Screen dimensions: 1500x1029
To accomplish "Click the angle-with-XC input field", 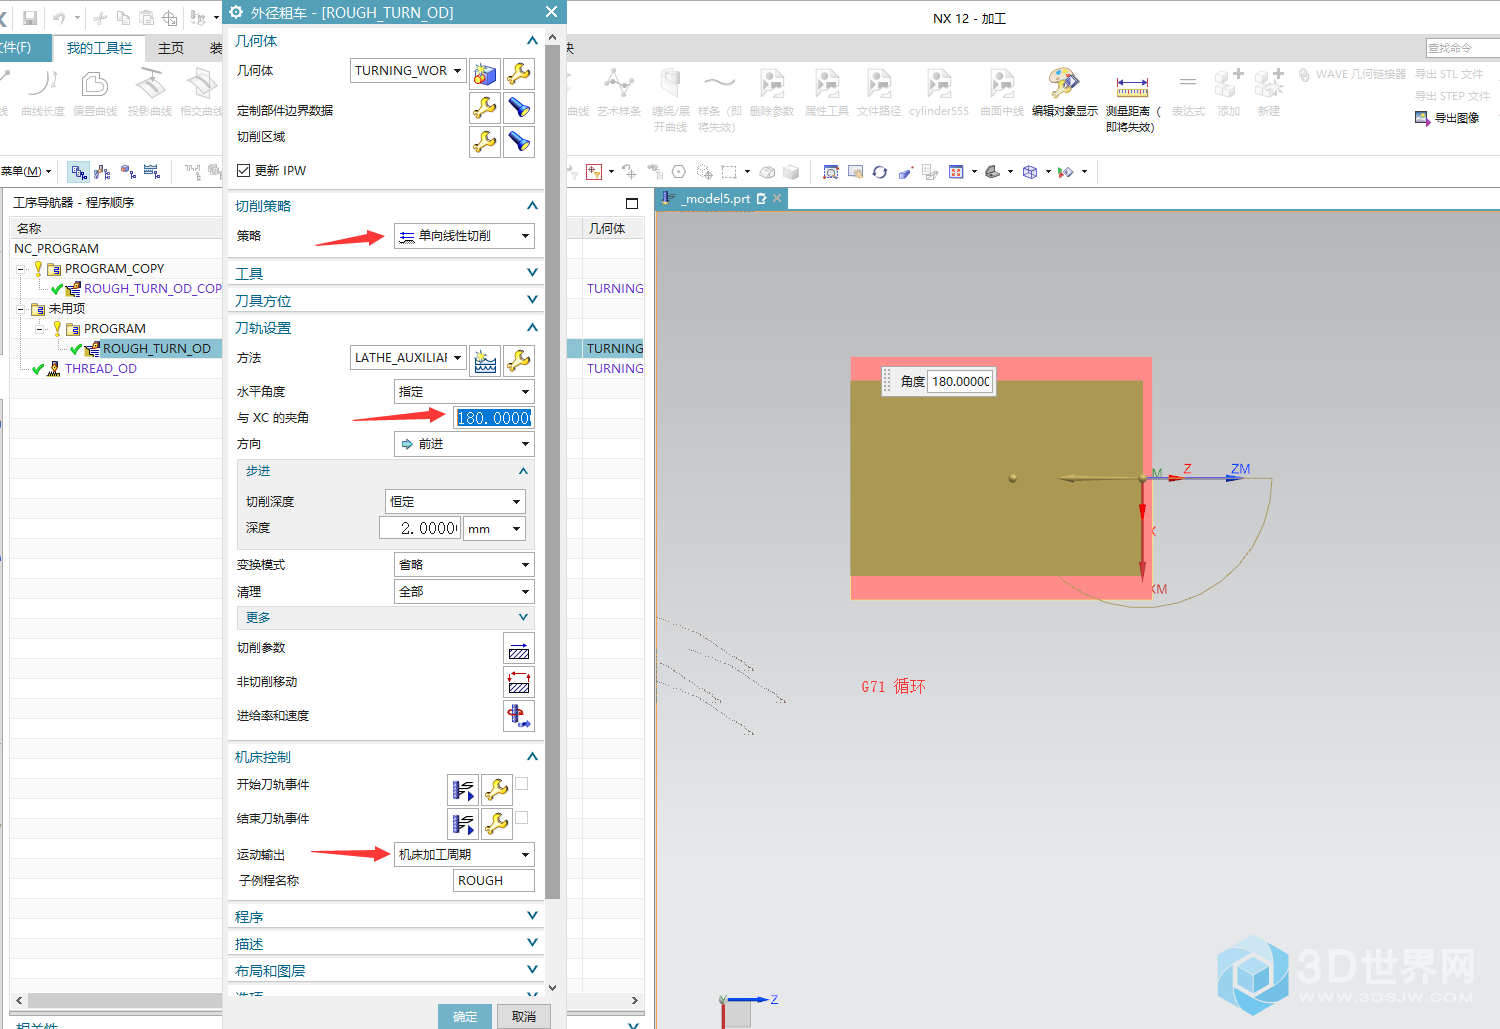I will [x=494, y=418].
